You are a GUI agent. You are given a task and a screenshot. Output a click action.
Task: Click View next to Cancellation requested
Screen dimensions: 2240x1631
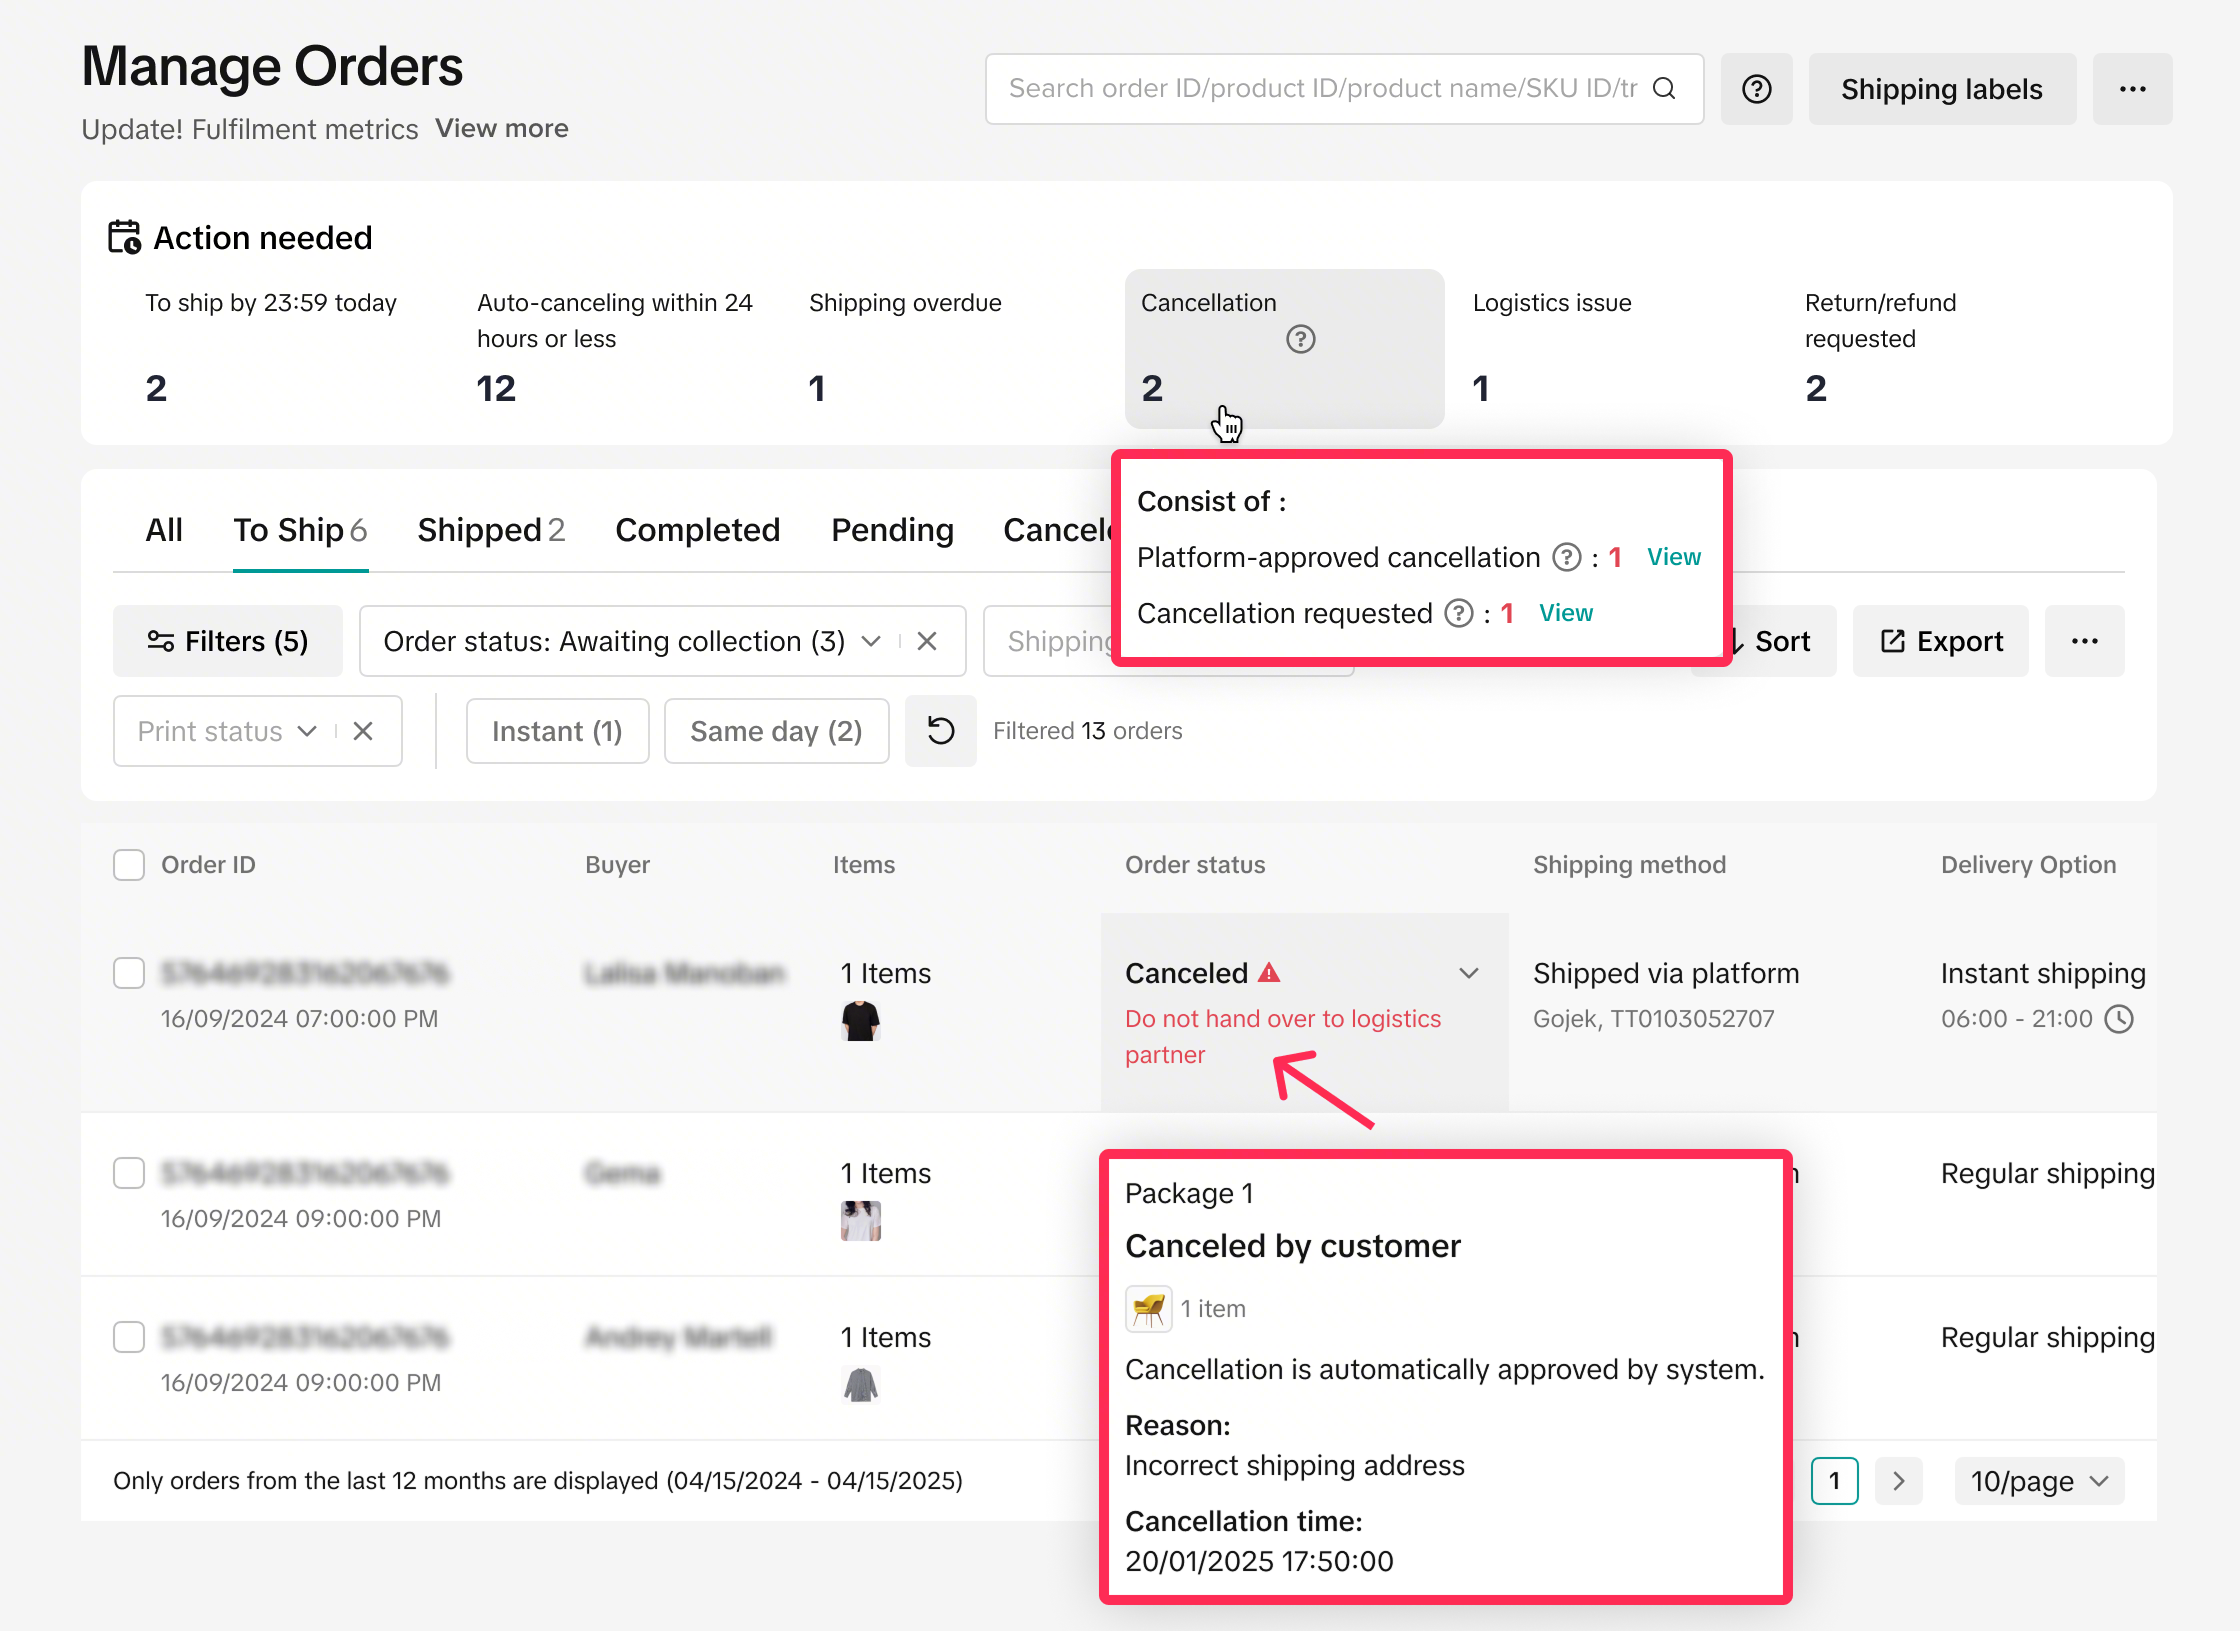pos(1565,613)
